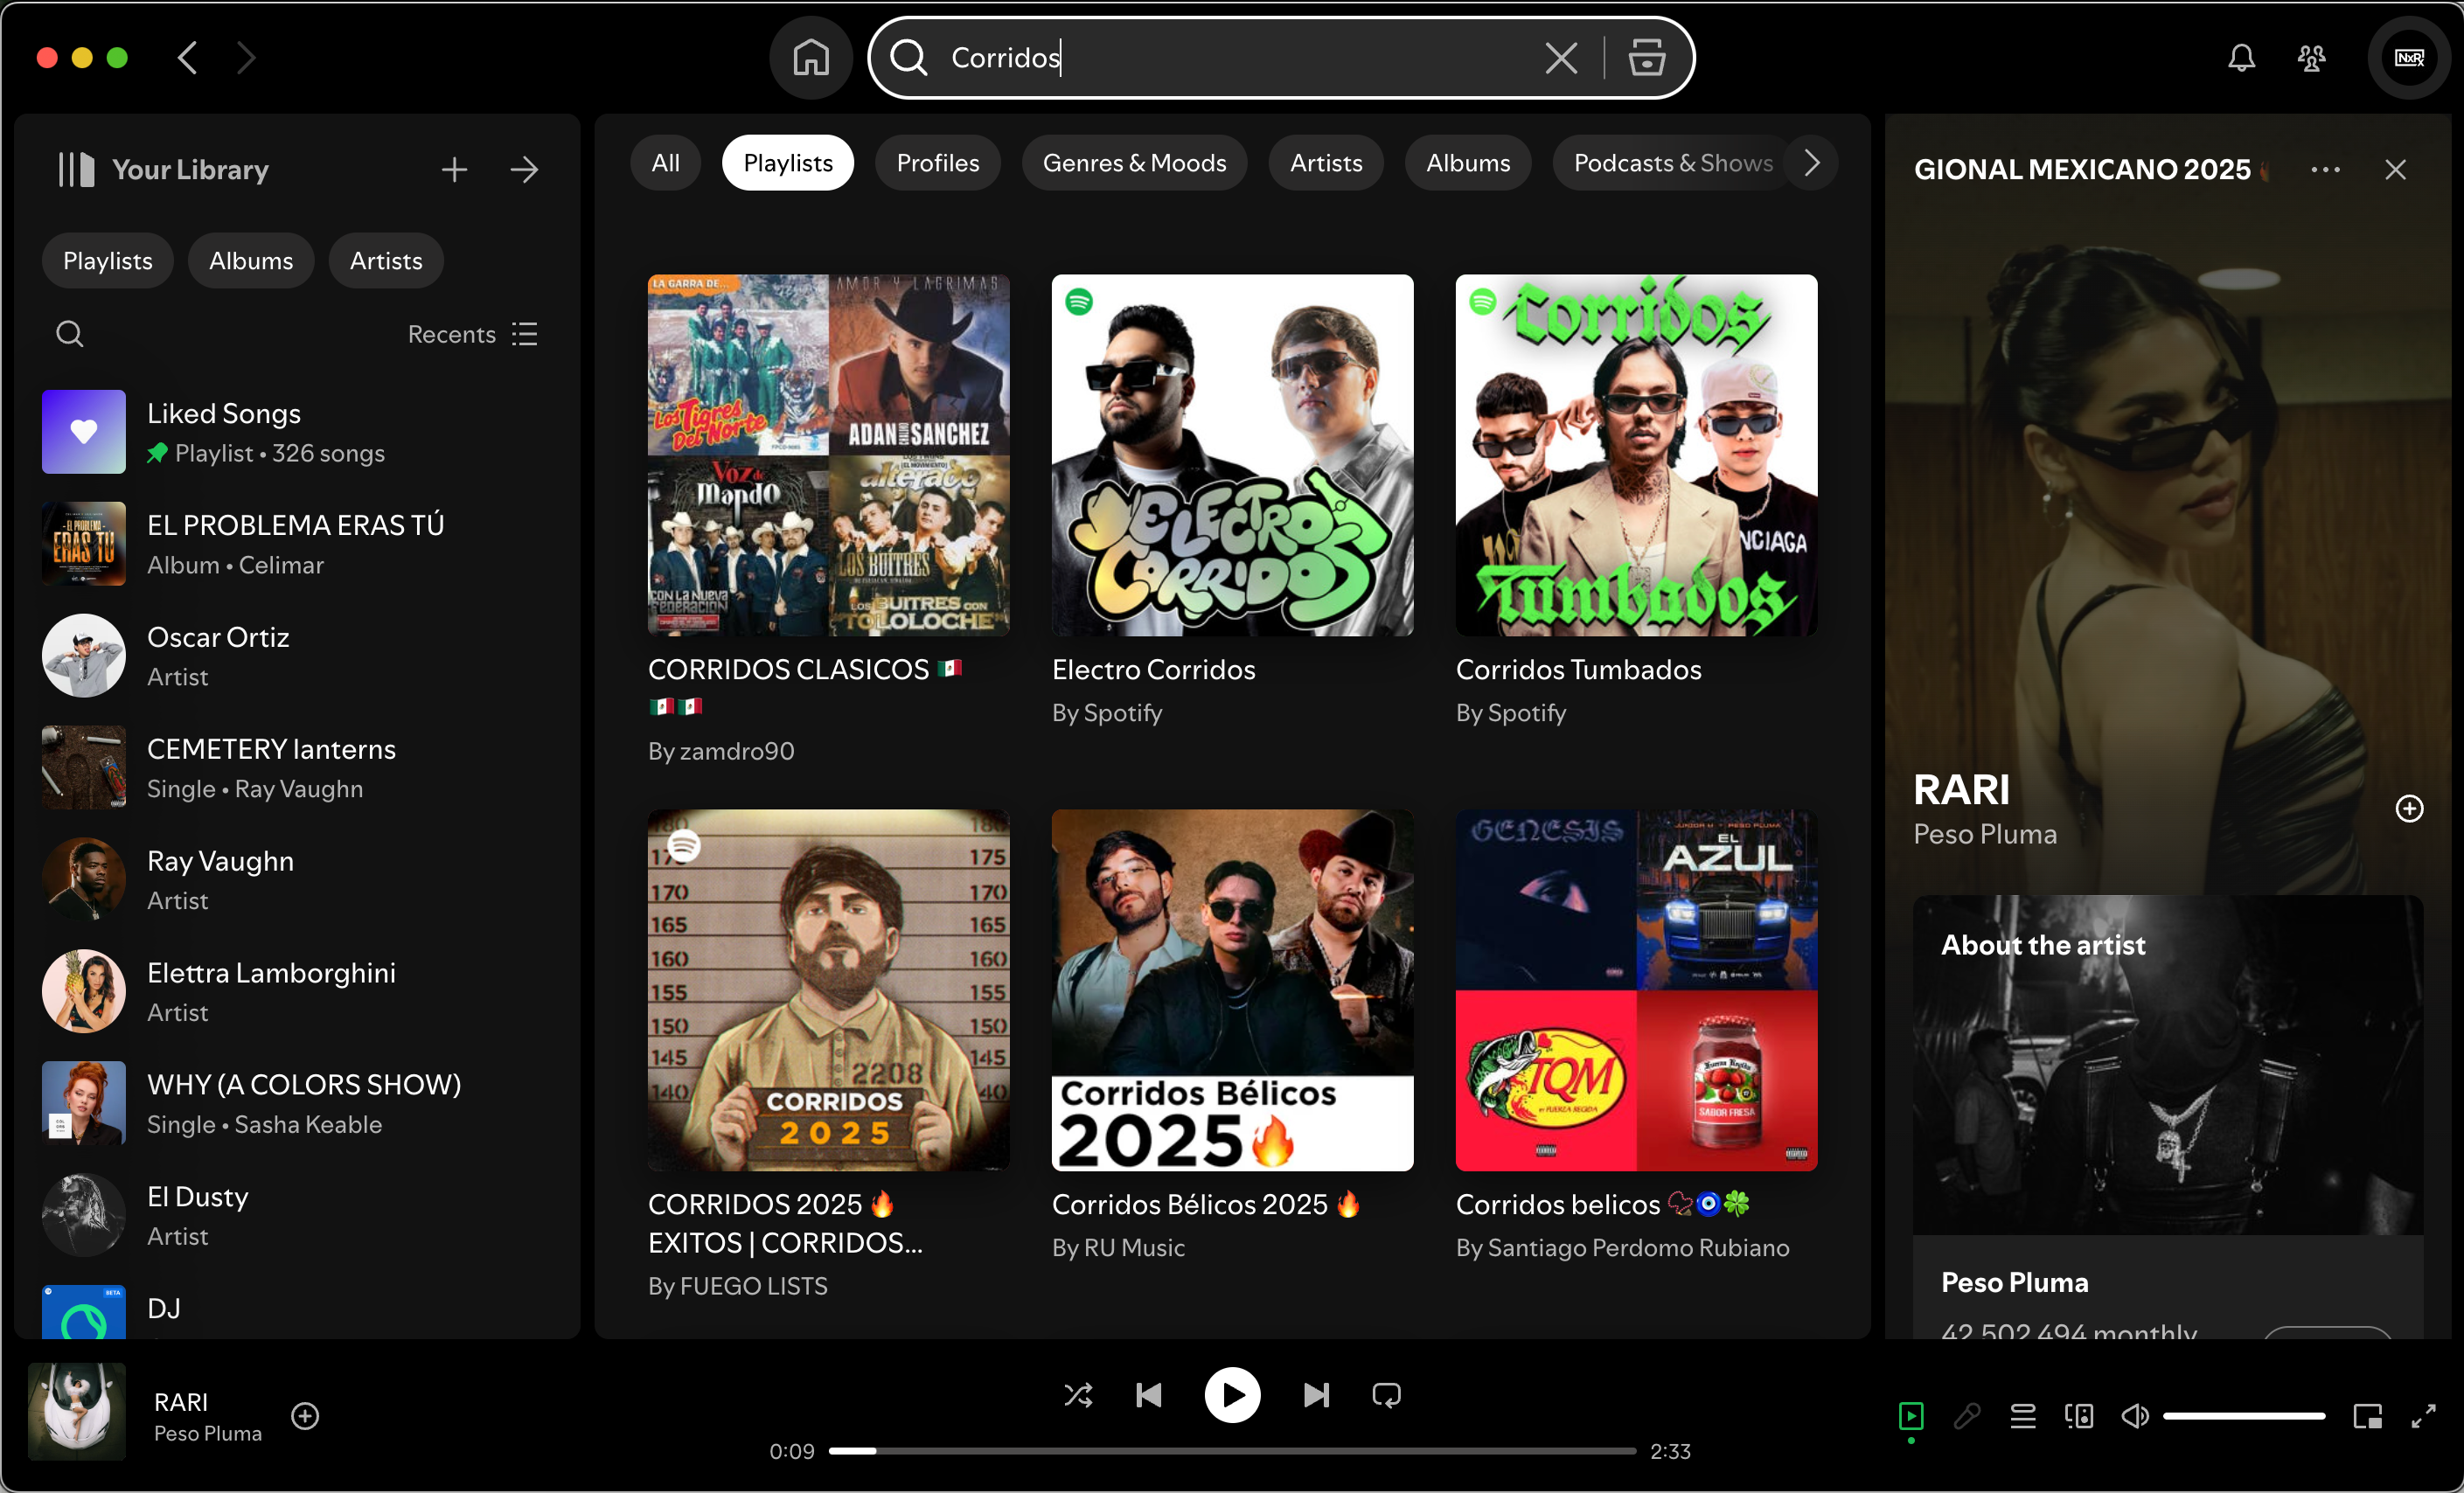Open Corridos belicos by Santiago Perdomo title
The width and height of the screenshot is (2464, 1493).
click(1603, 1205)
